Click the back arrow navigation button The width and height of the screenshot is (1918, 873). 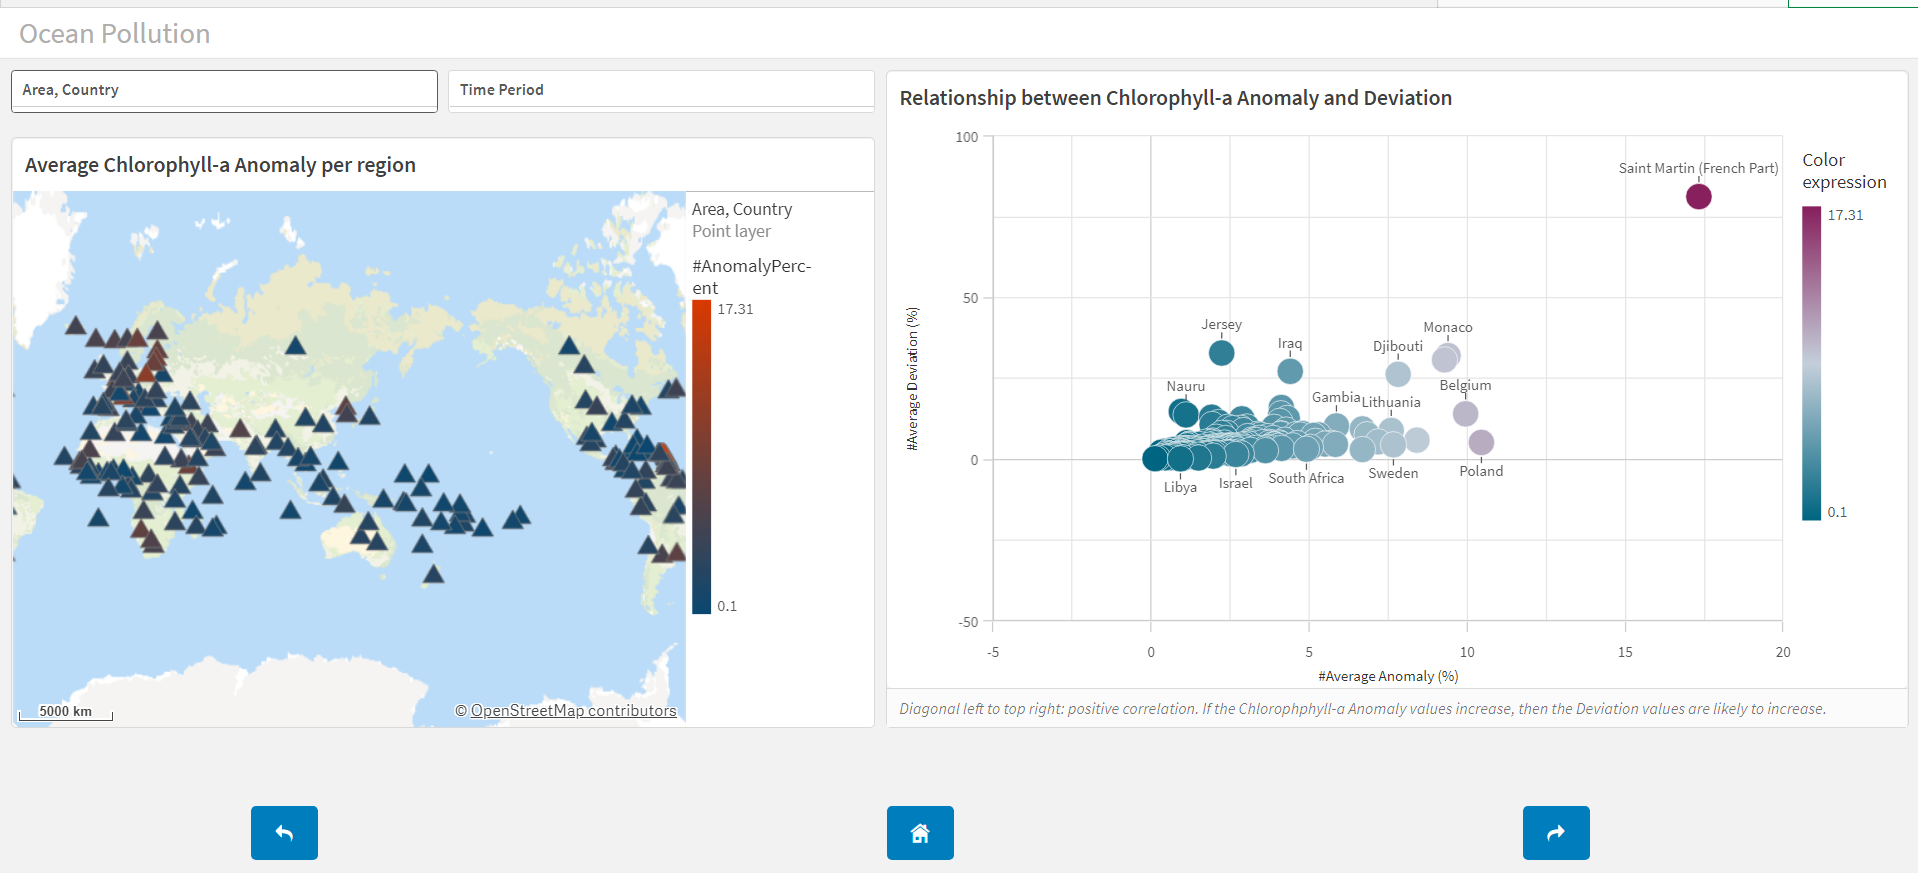(284, 833)
